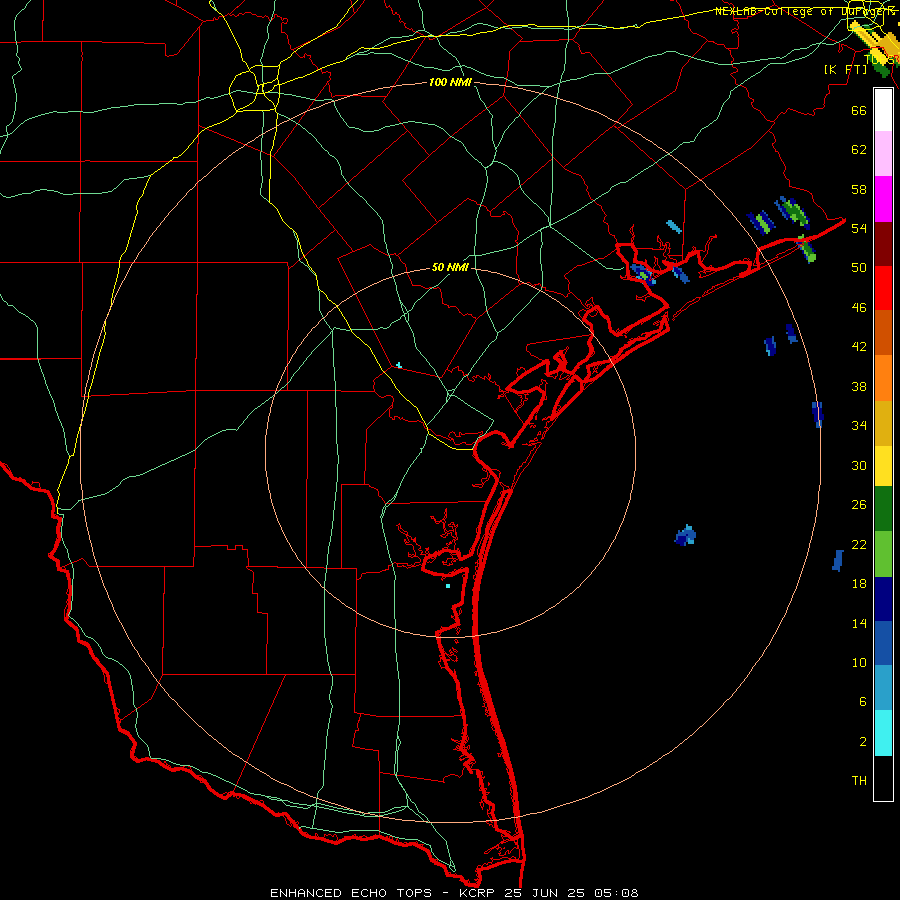This screenshot has height=900, width=900.
Task: Click the navy blue legend swatch
Action: (x=883, y=599)
